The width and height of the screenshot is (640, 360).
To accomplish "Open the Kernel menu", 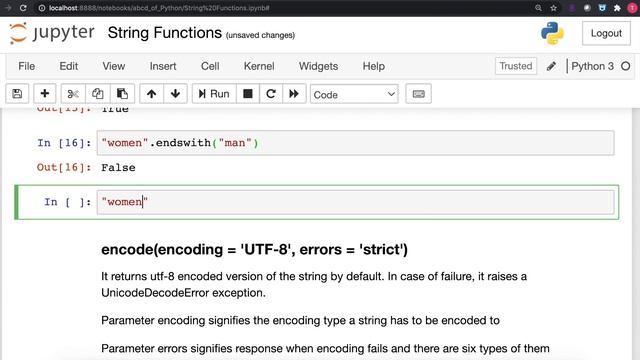I will 259,66.
